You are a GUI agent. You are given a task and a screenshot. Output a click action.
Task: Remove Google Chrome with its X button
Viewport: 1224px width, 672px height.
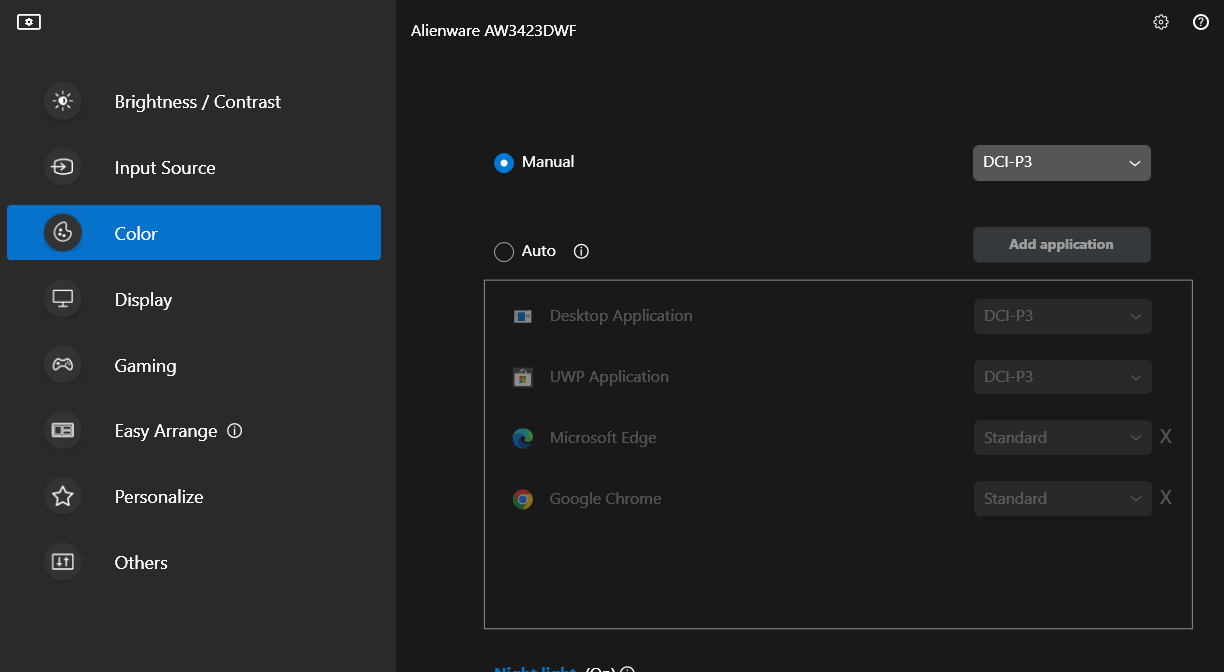pos(1165,498)
